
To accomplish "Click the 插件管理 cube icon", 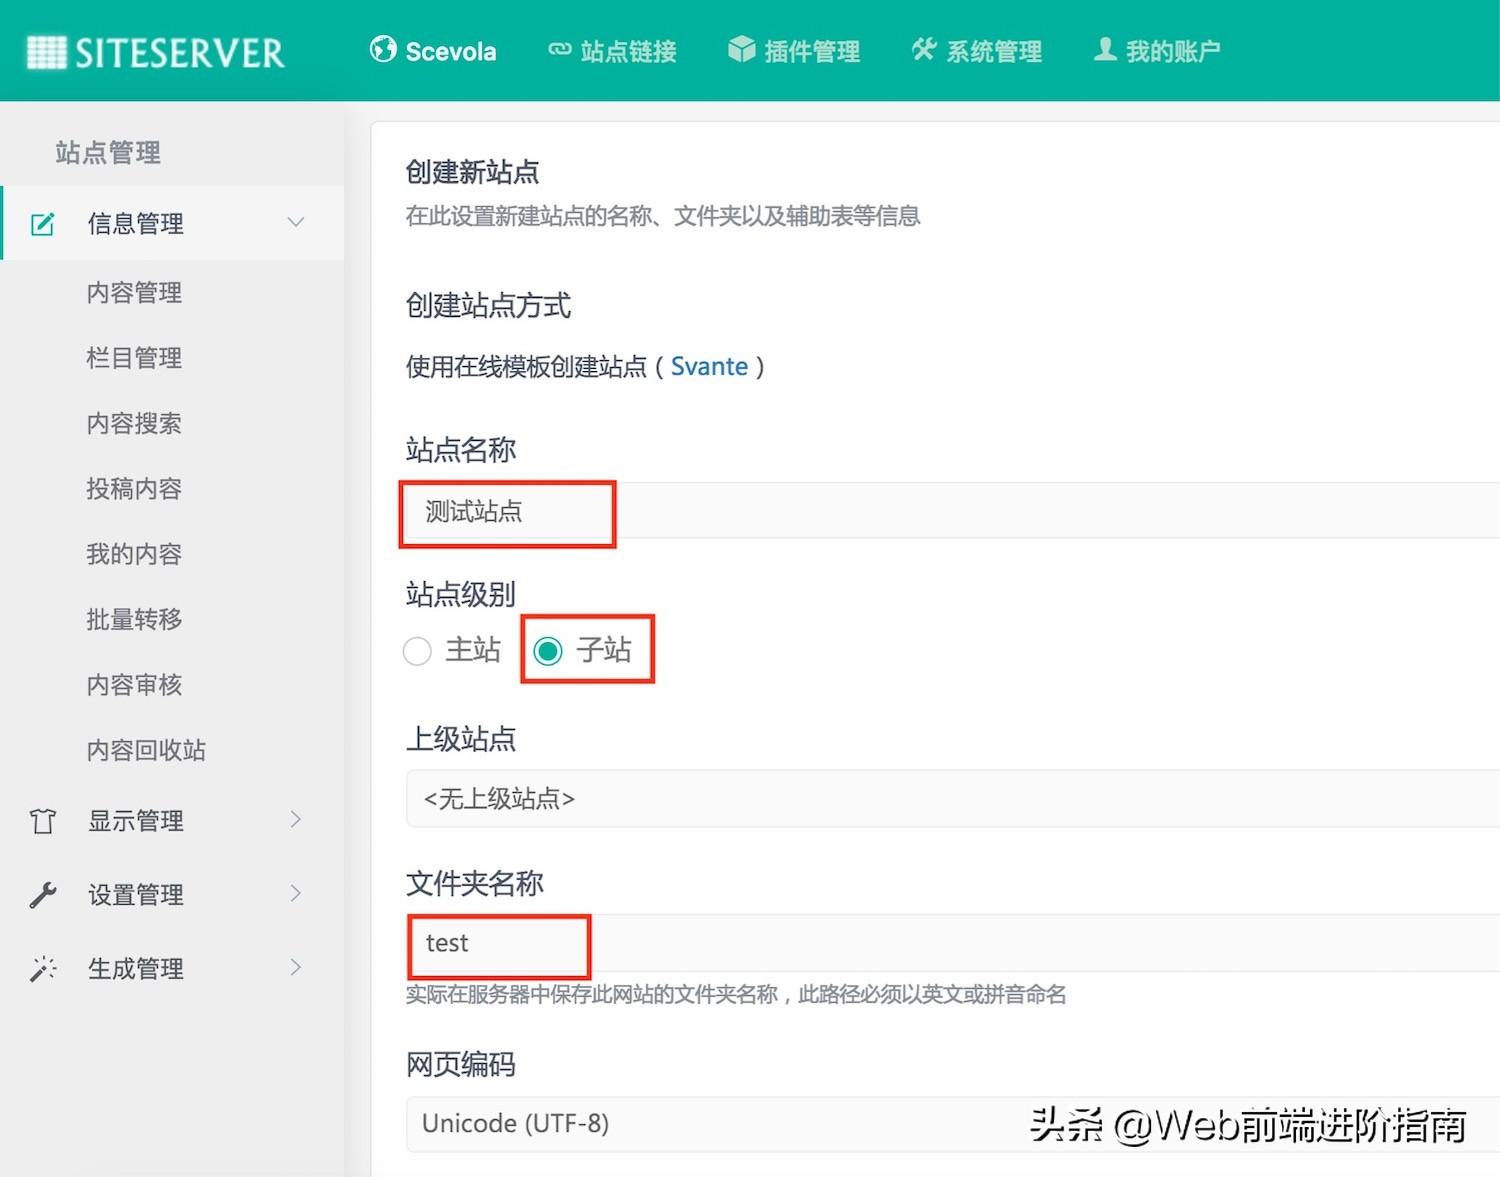I will (x=741, y=48).
